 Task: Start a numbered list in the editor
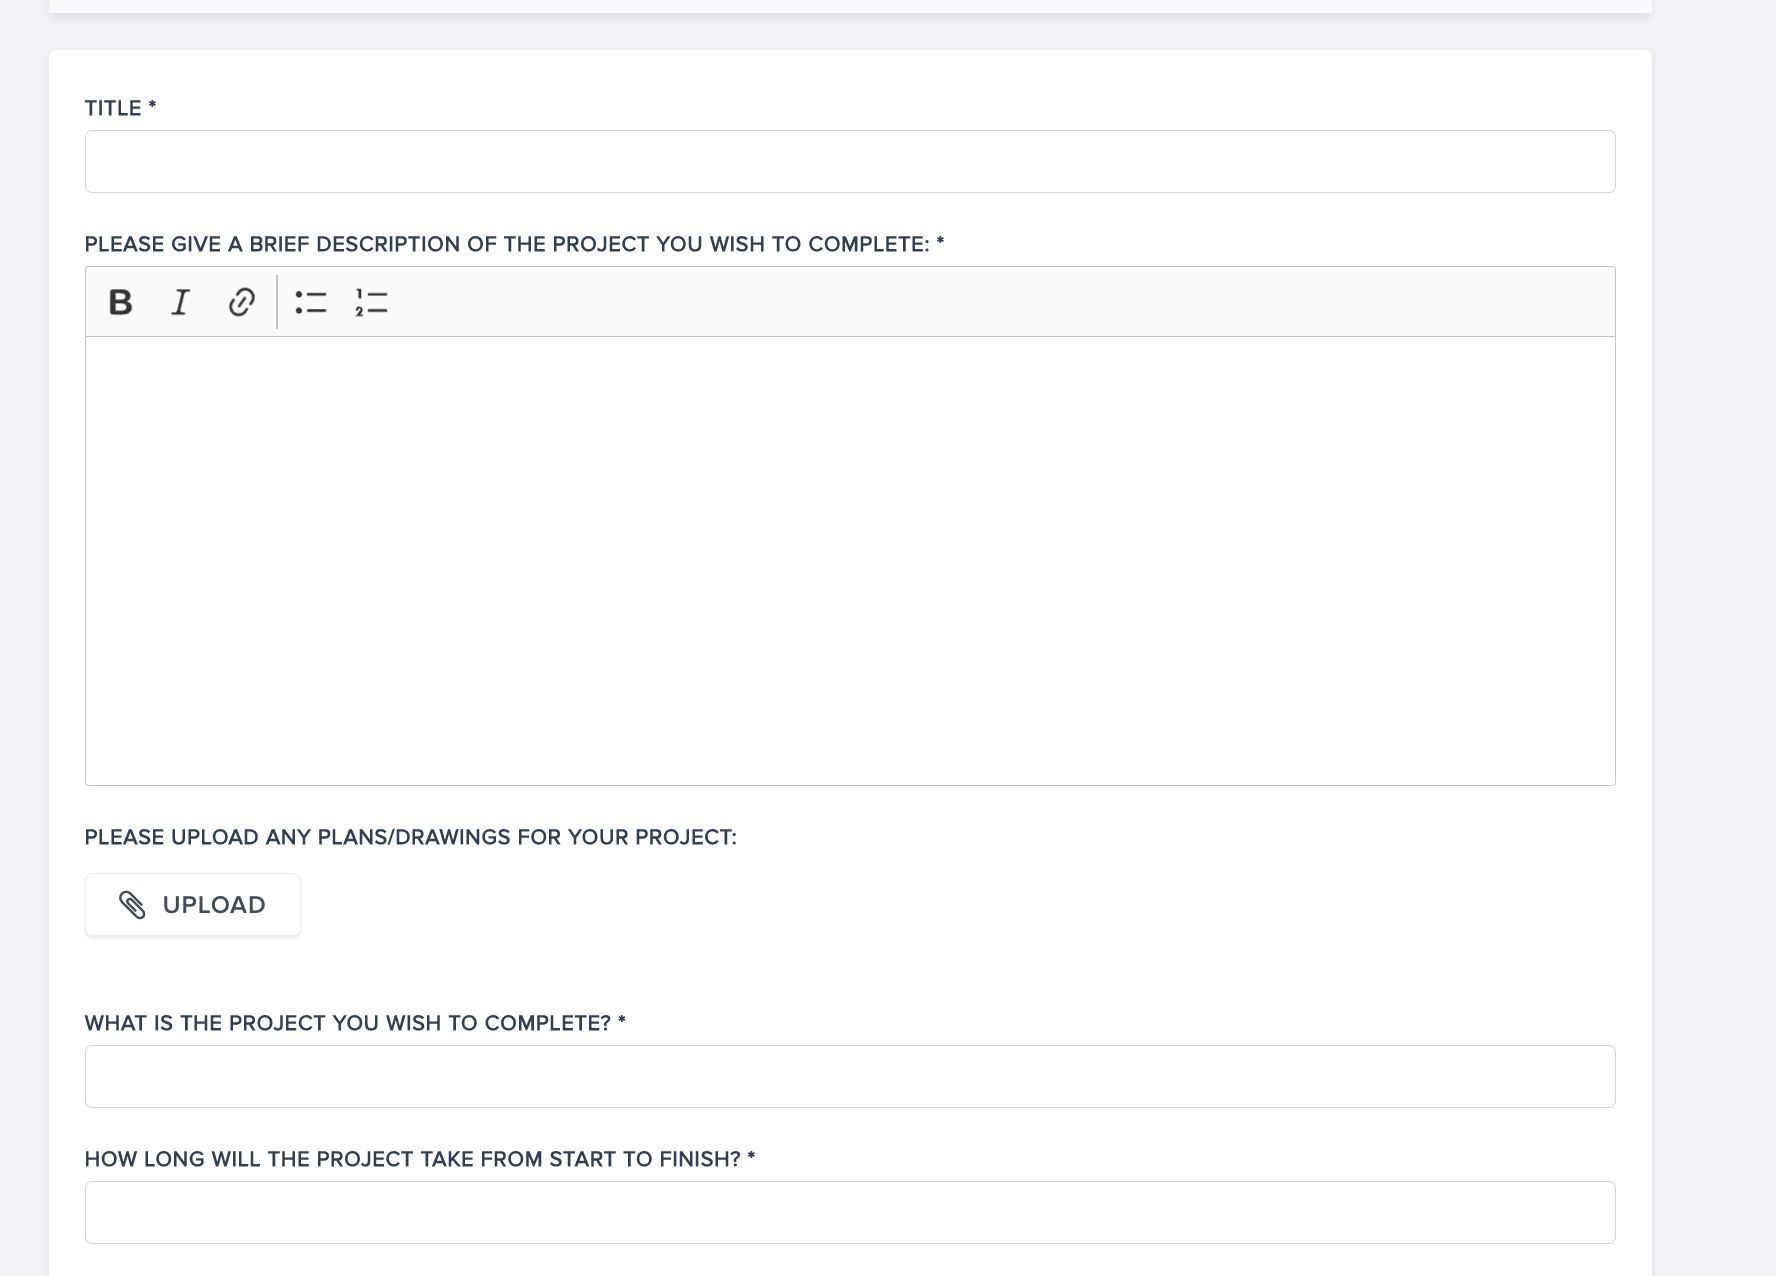[371, 302]
